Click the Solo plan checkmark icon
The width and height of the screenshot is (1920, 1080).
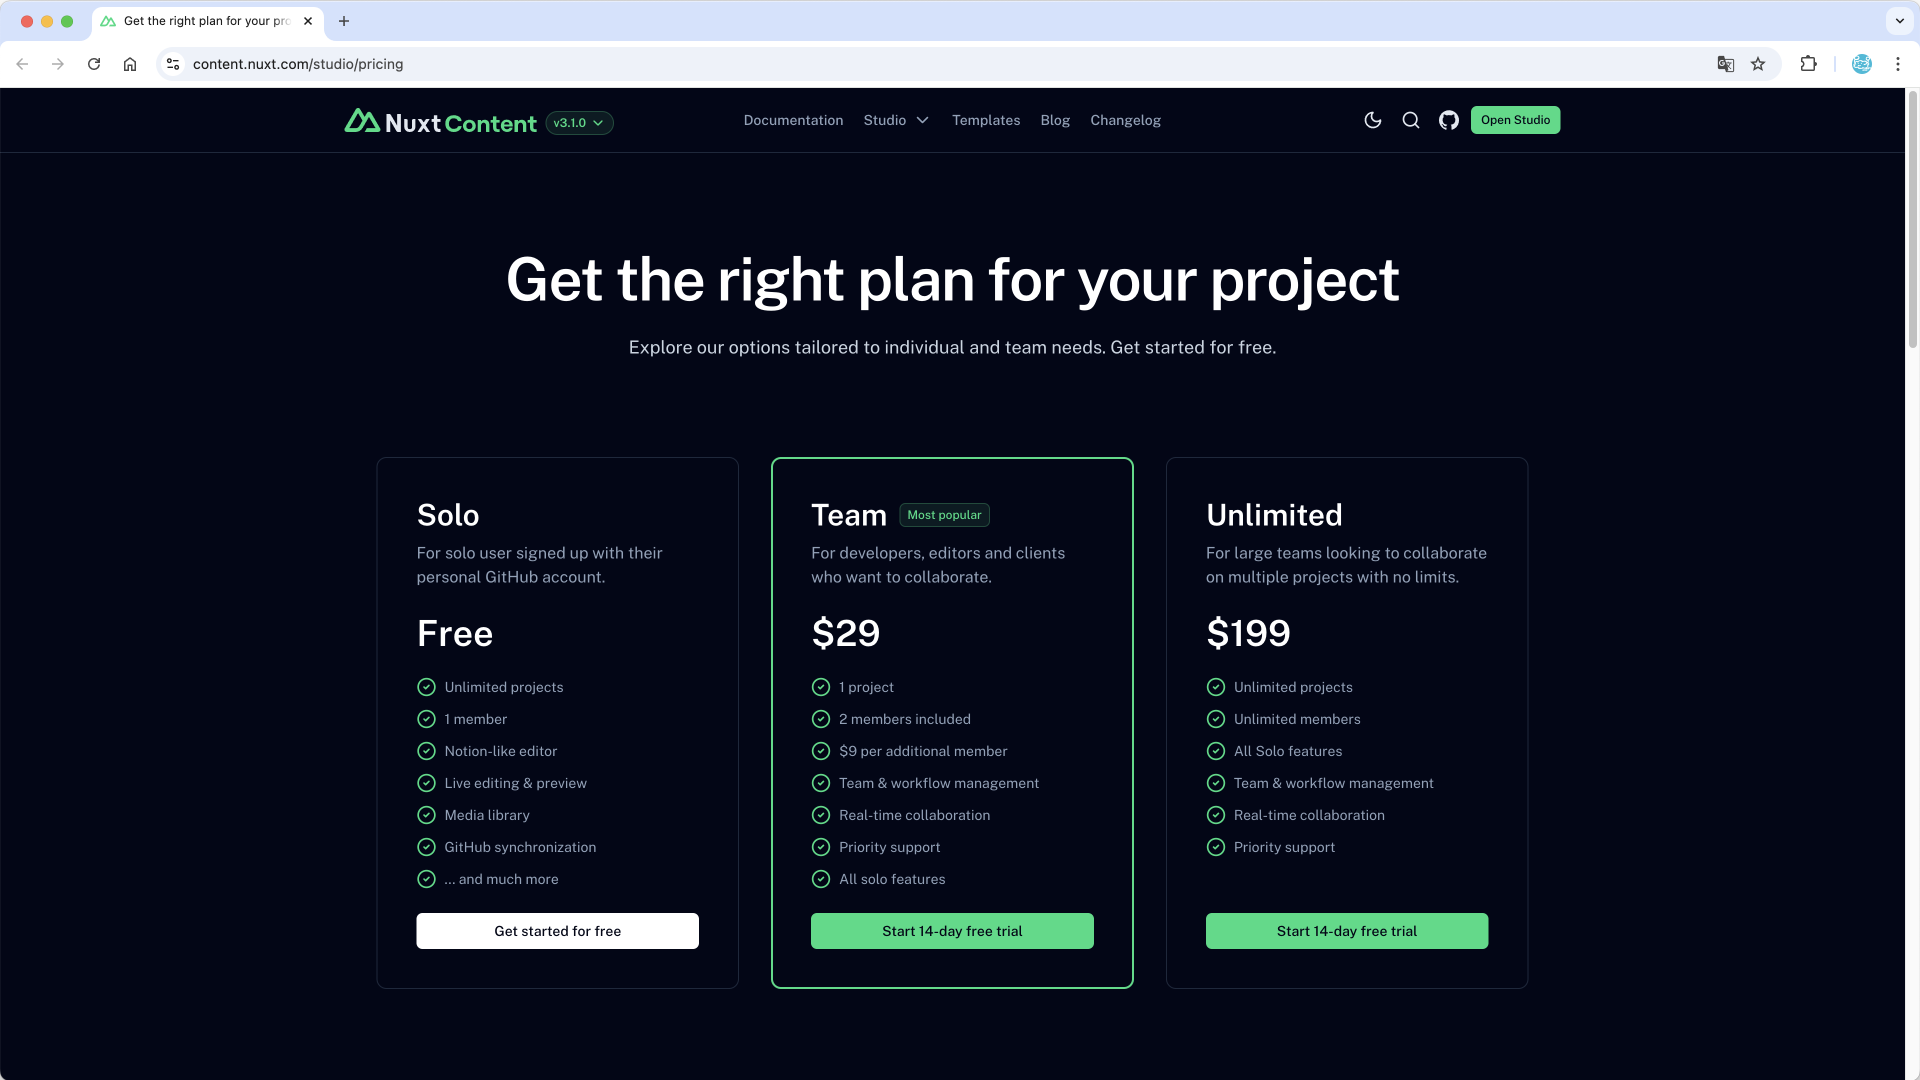[x=426, y=687]
